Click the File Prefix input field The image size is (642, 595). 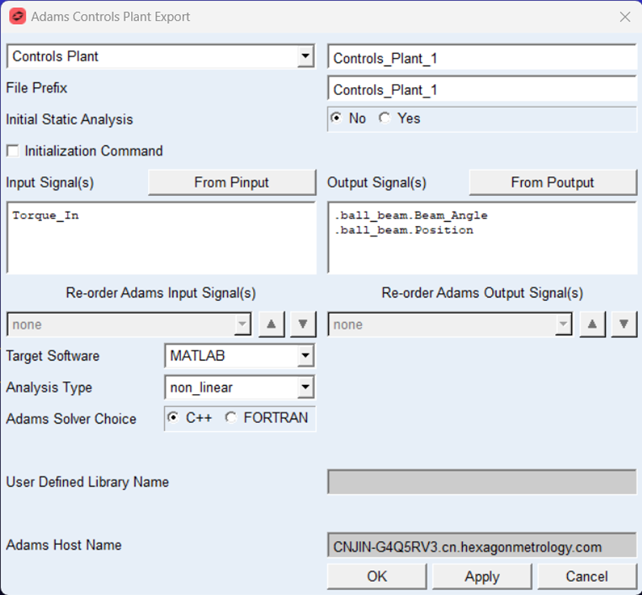click(x=482, y=90)
